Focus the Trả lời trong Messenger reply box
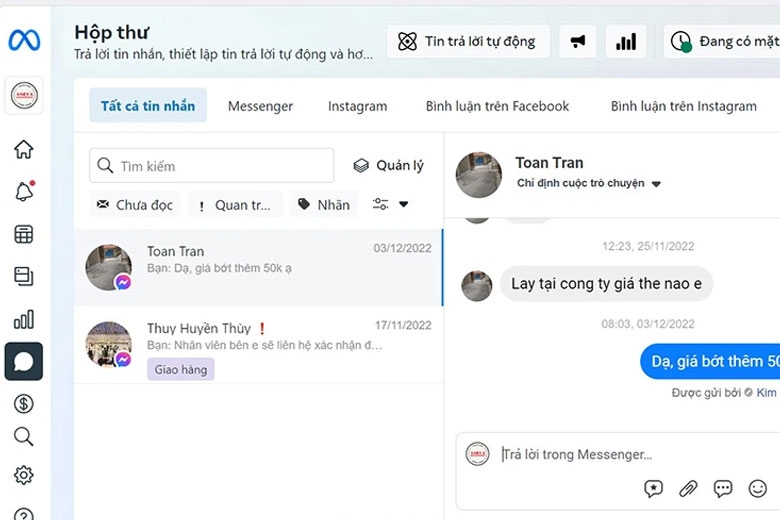 tap(577, 454)
